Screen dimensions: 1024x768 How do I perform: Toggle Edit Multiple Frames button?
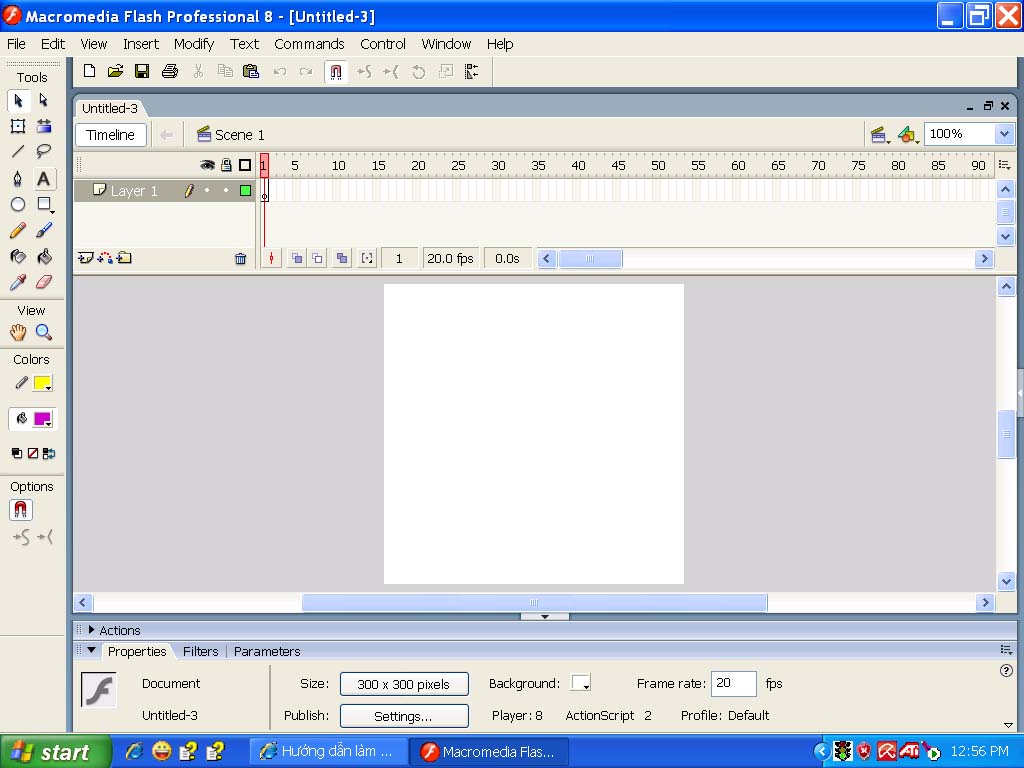[342, 259]
